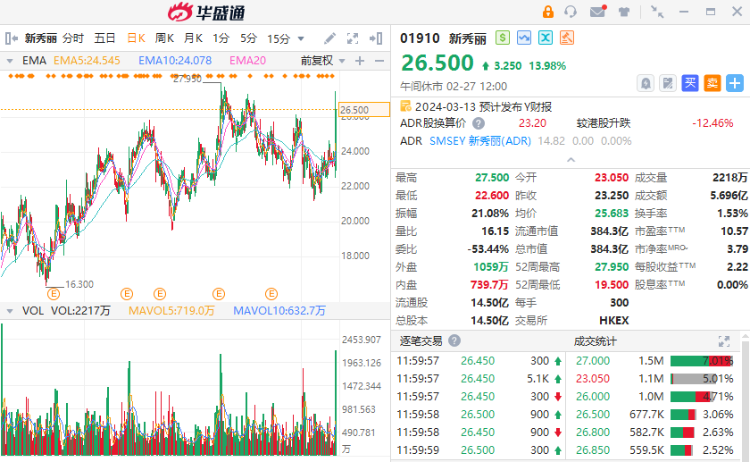Click the EMA10:24.078 indicator label

[175, 61]
